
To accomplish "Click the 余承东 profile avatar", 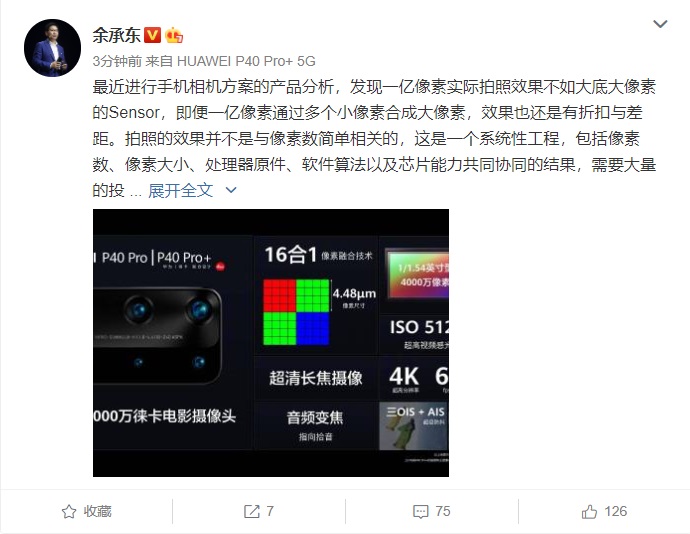I will click(x=52, y=48).
